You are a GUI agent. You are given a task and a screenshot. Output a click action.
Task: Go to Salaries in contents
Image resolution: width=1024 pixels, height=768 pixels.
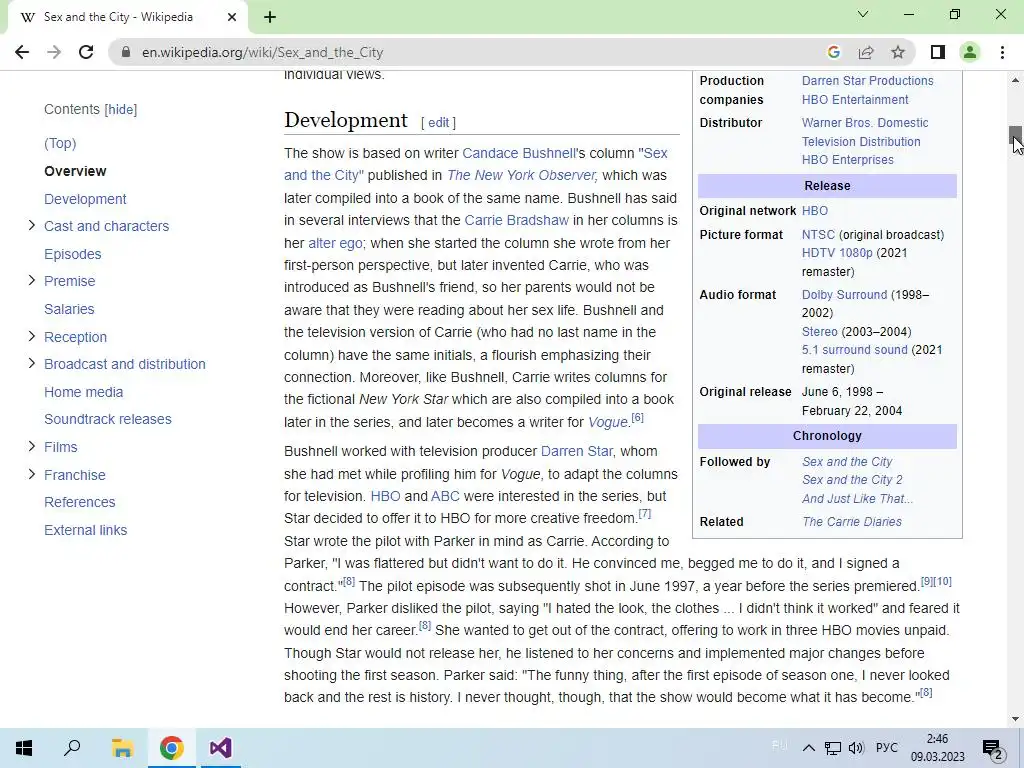(x=69, y=309)
